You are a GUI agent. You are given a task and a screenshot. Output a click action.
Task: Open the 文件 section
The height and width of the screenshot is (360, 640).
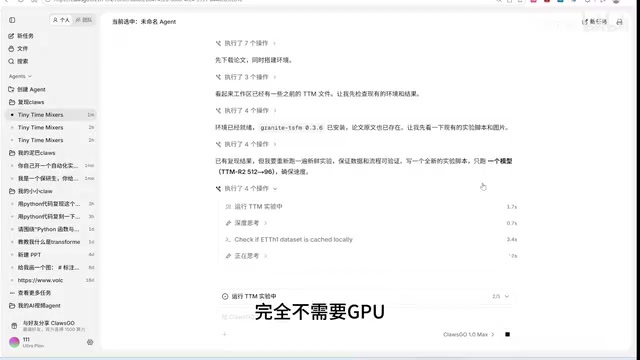18,49
